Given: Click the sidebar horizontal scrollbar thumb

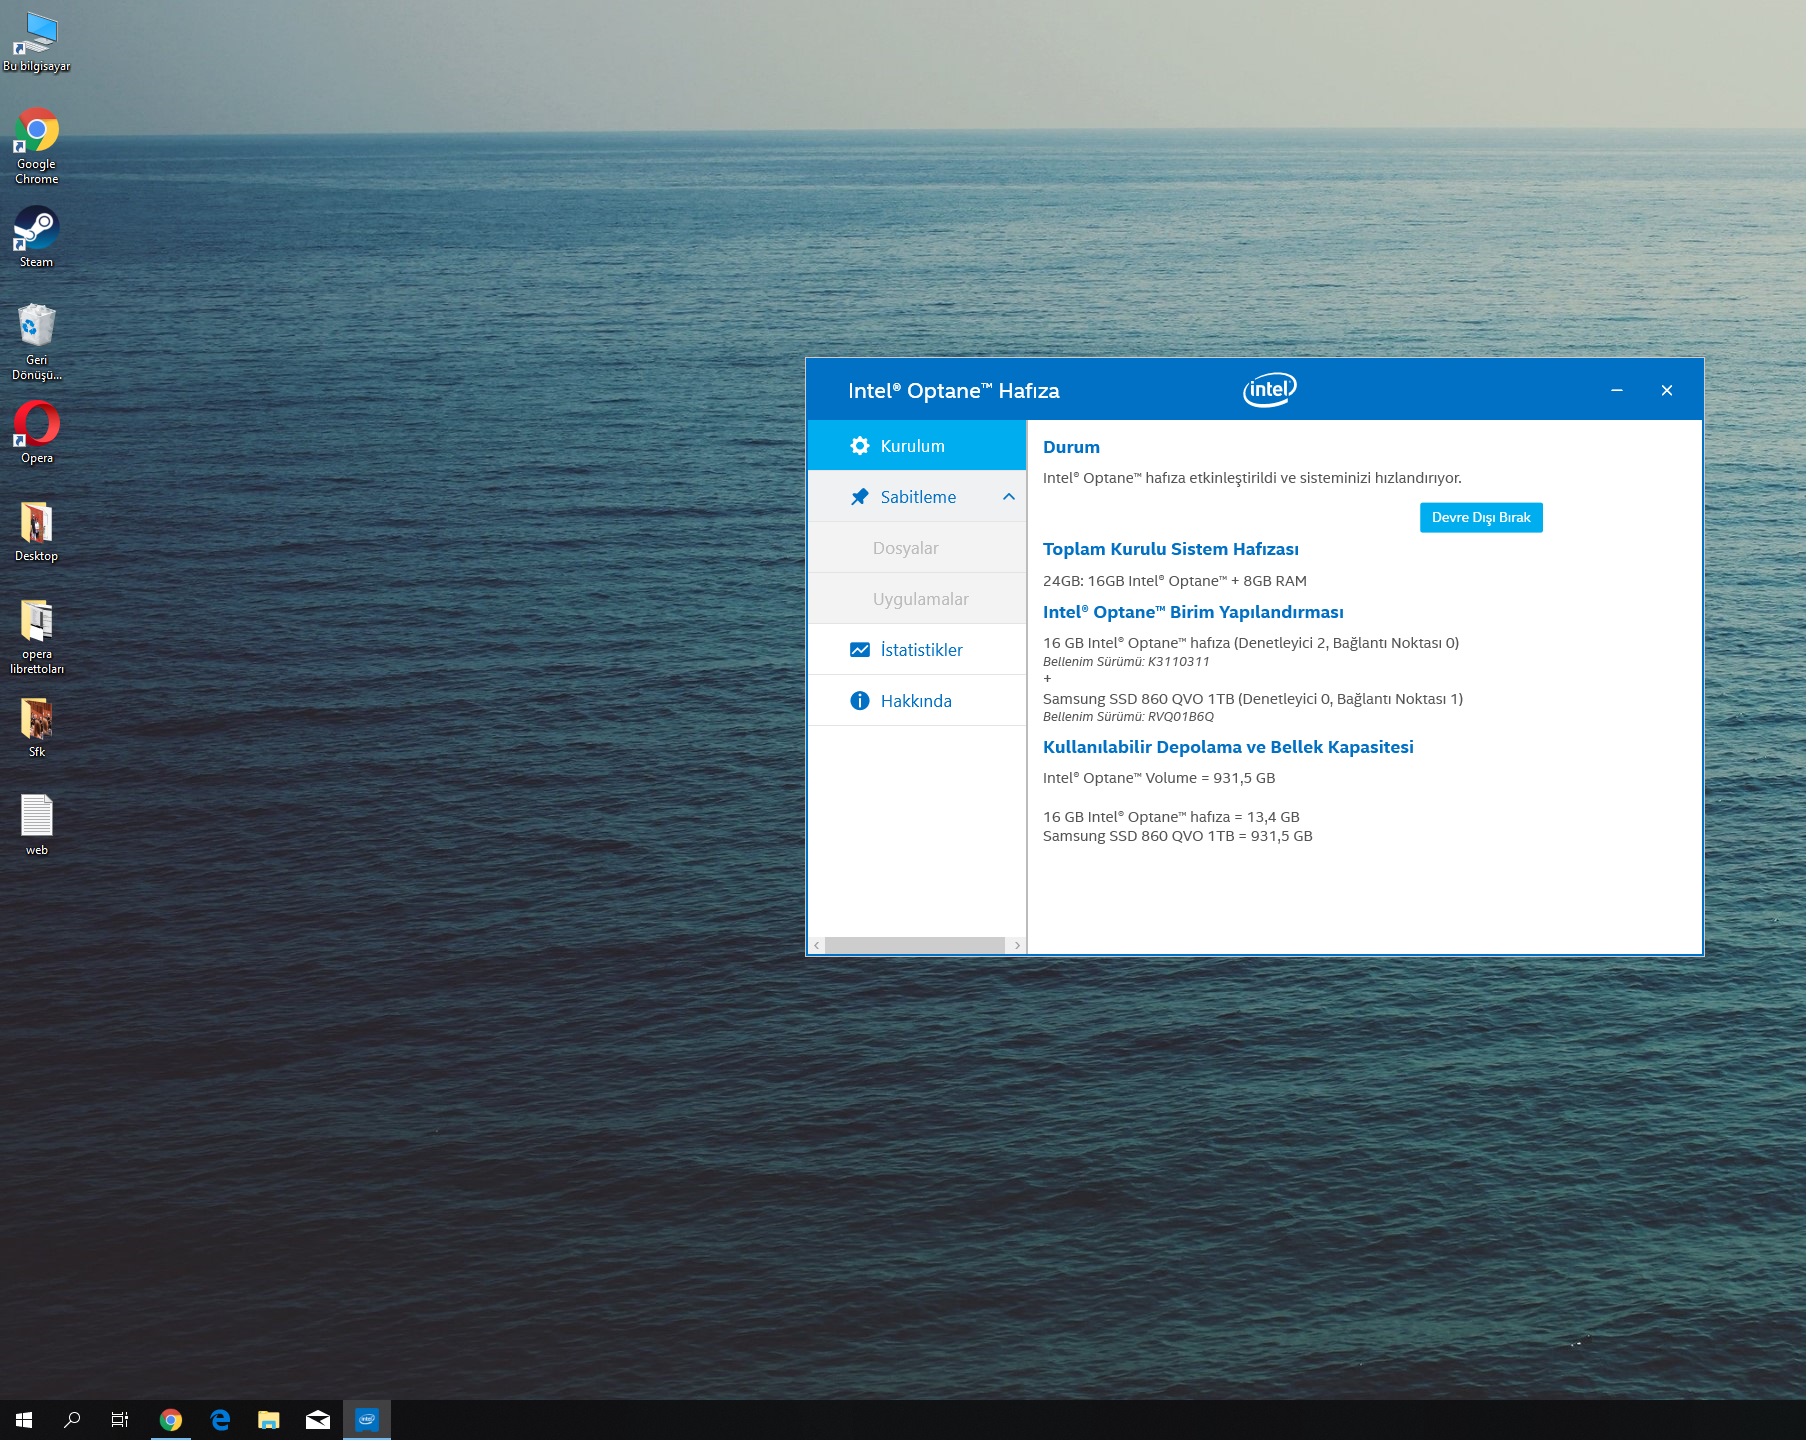Looking at the screenshot, I should pyautogui.click(x=916, y=946).
